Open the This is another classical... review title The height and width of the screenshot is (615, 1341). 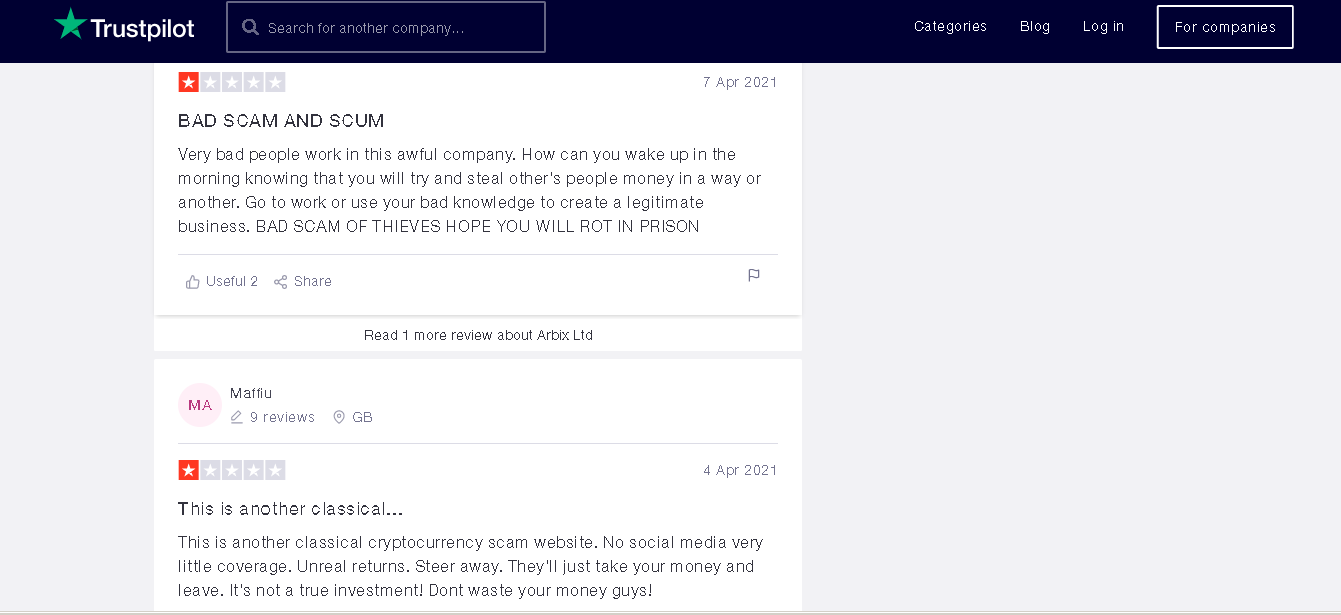(291, 509)
